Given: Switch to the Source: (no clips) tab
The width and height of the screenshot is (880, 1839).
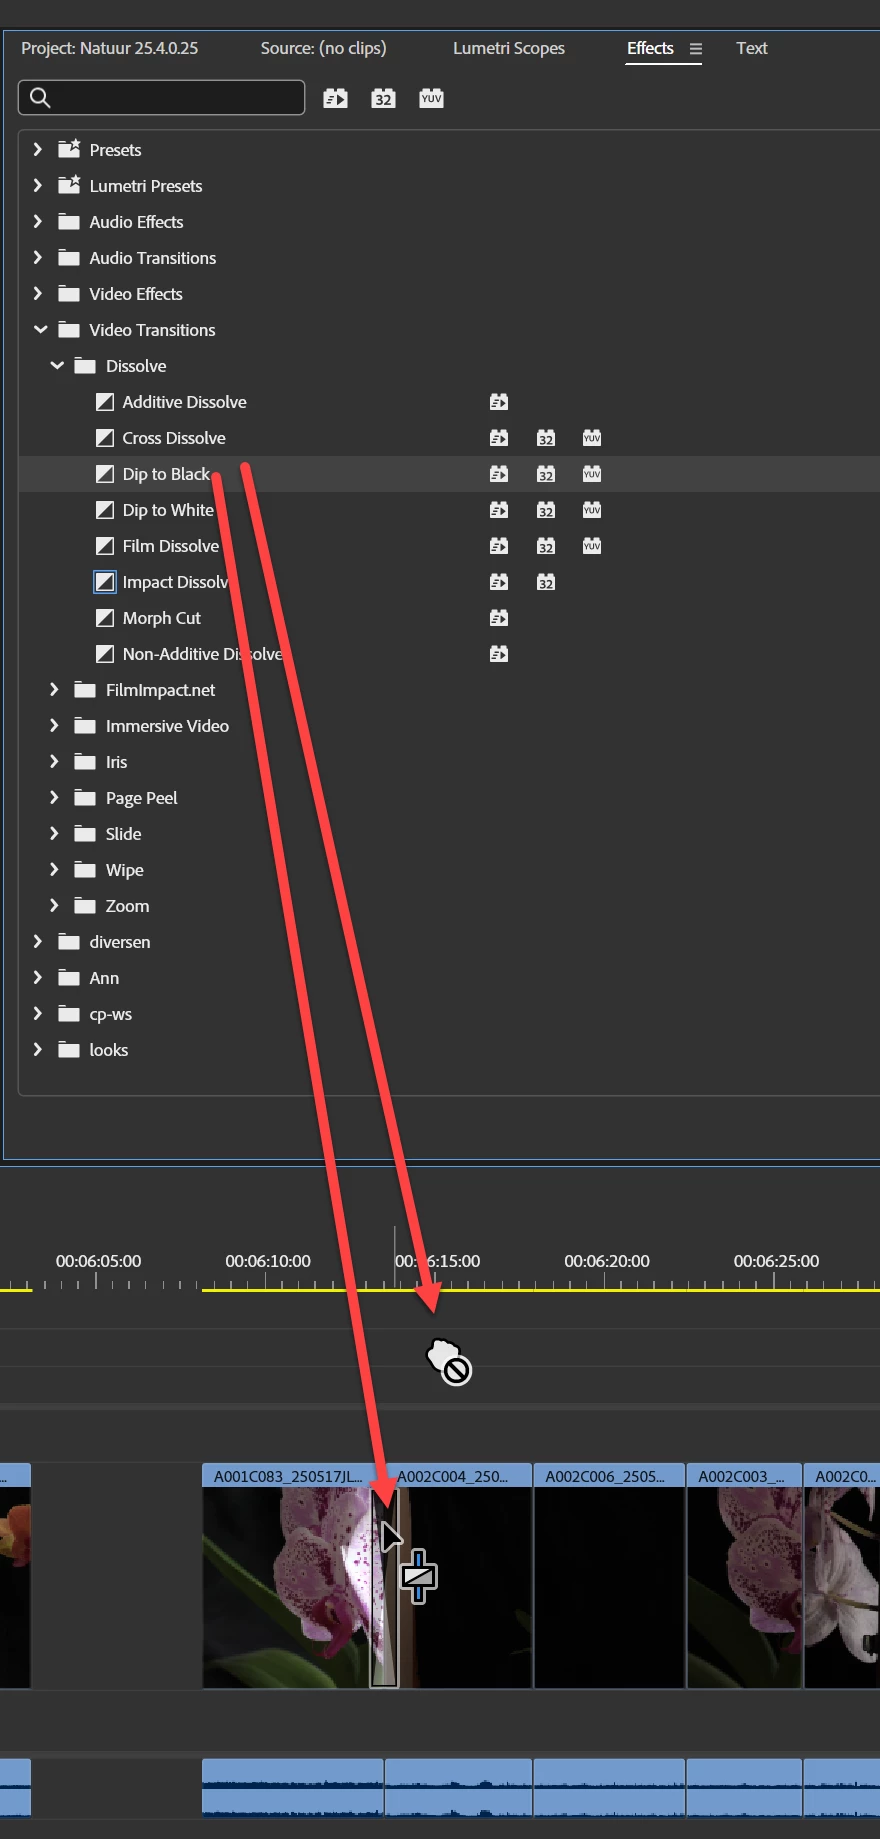Looking at the screenshot, I should pyautogui.click(x=323, y=48).
